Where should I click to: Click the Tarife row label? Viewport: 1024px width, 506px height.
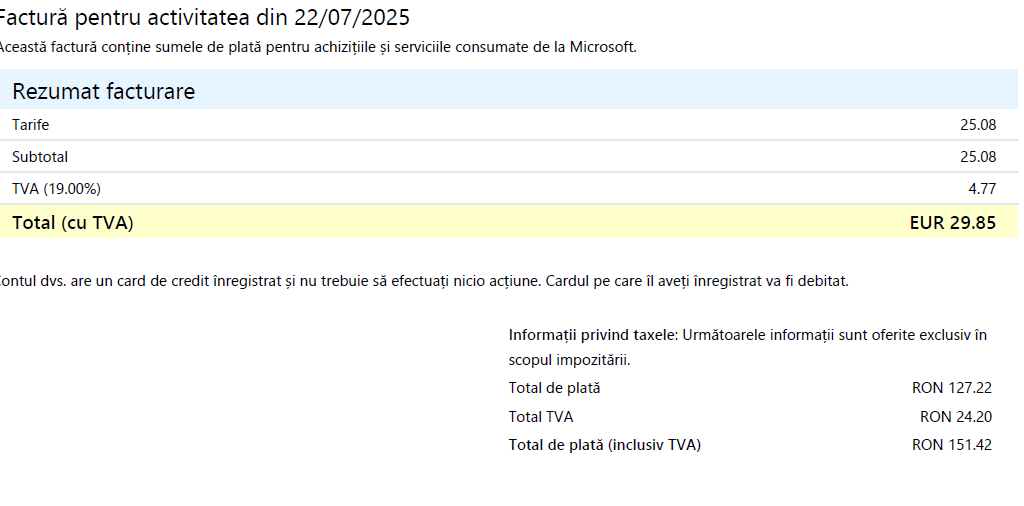(30, 125)
